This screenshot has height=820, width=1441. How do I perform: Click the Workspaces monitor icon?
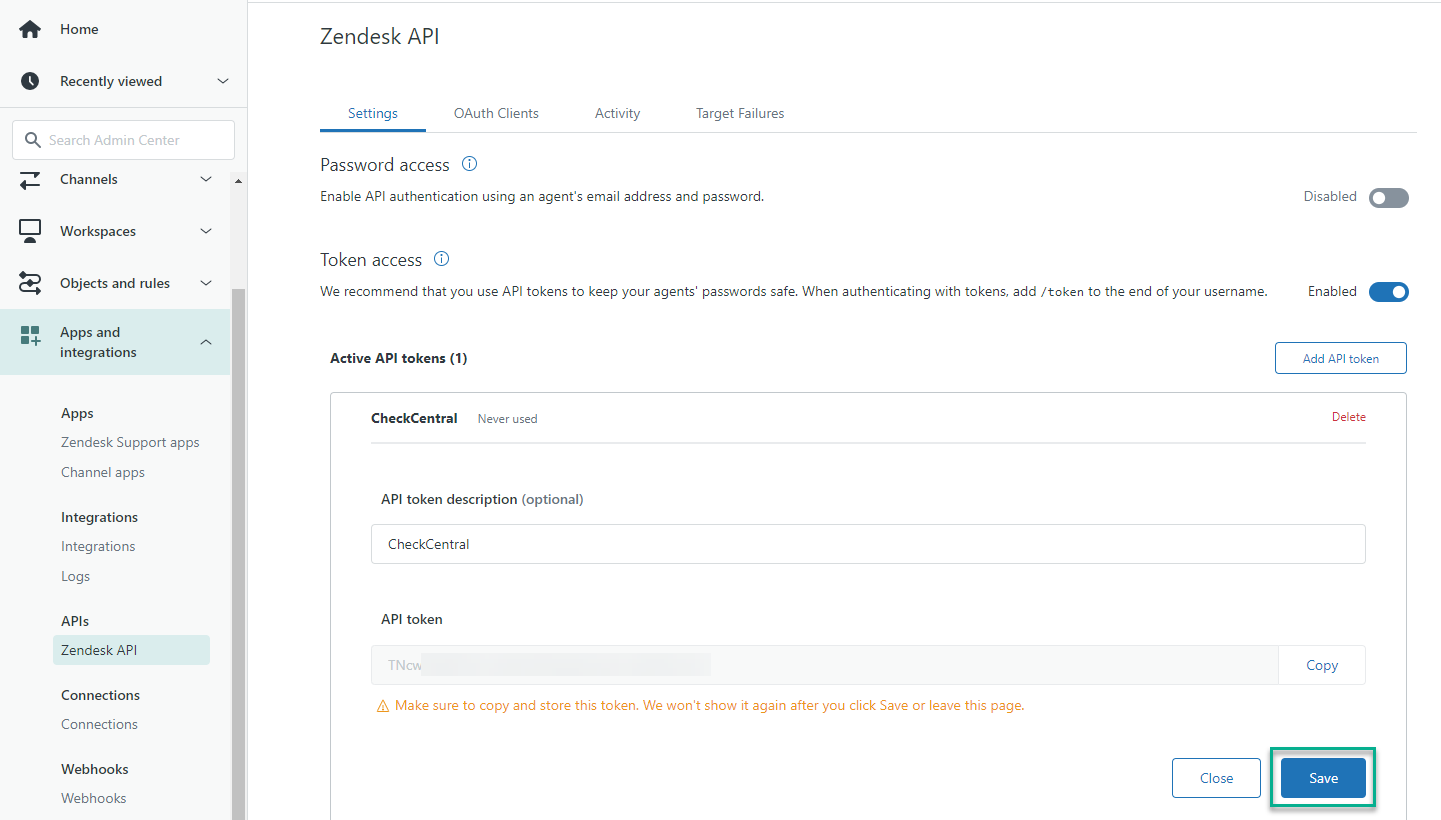coord(30,231)
